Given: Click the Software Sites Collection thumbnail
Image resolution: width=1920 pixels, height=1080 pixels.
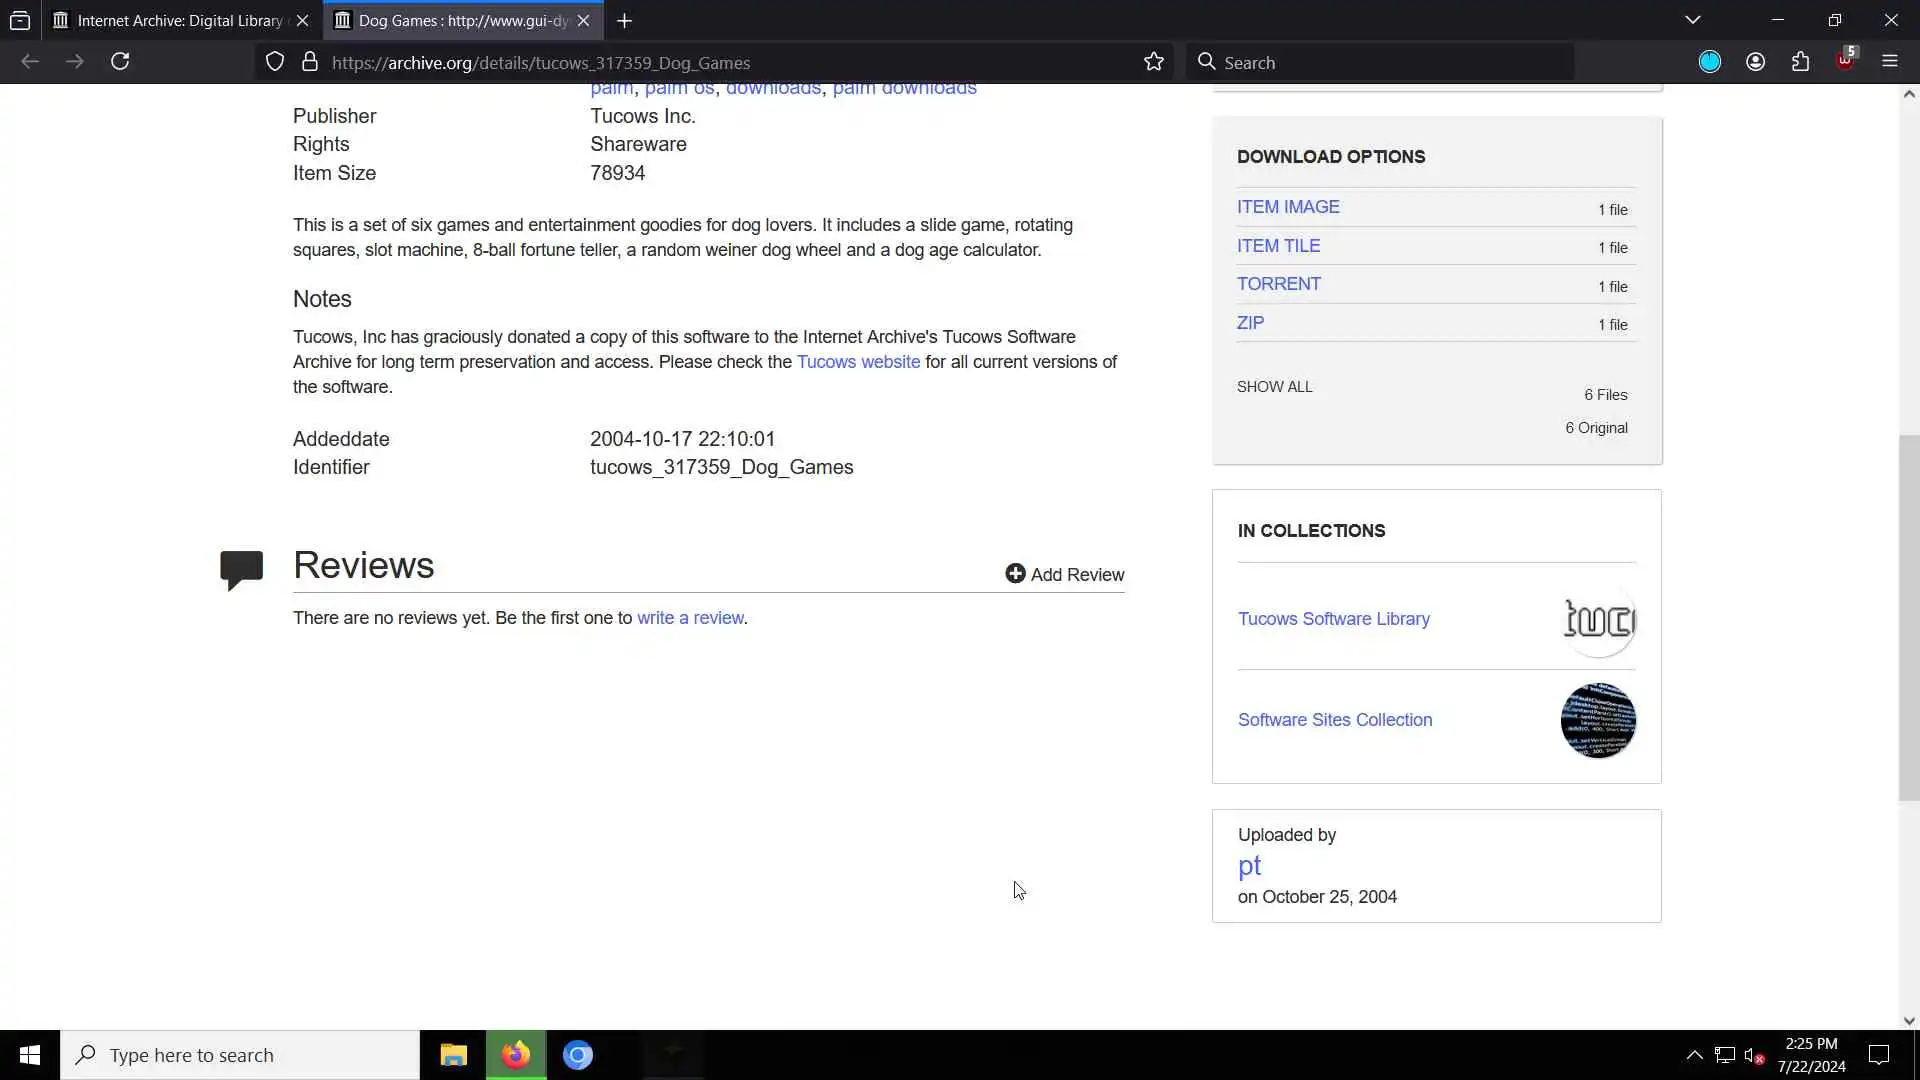Looking at the screenshot, I should pyautogui.click(x=1597, y=720).
